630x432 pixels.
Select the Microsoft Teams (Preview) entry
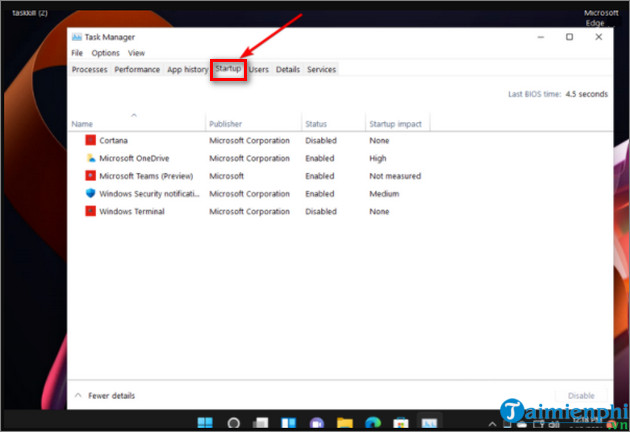[146, 176]
